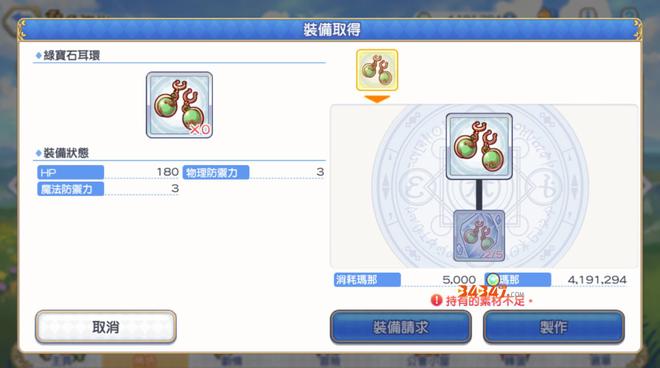660x368 pixels.
Task: Click the 4,191,294 mana balance value
Action: [597, 280]
